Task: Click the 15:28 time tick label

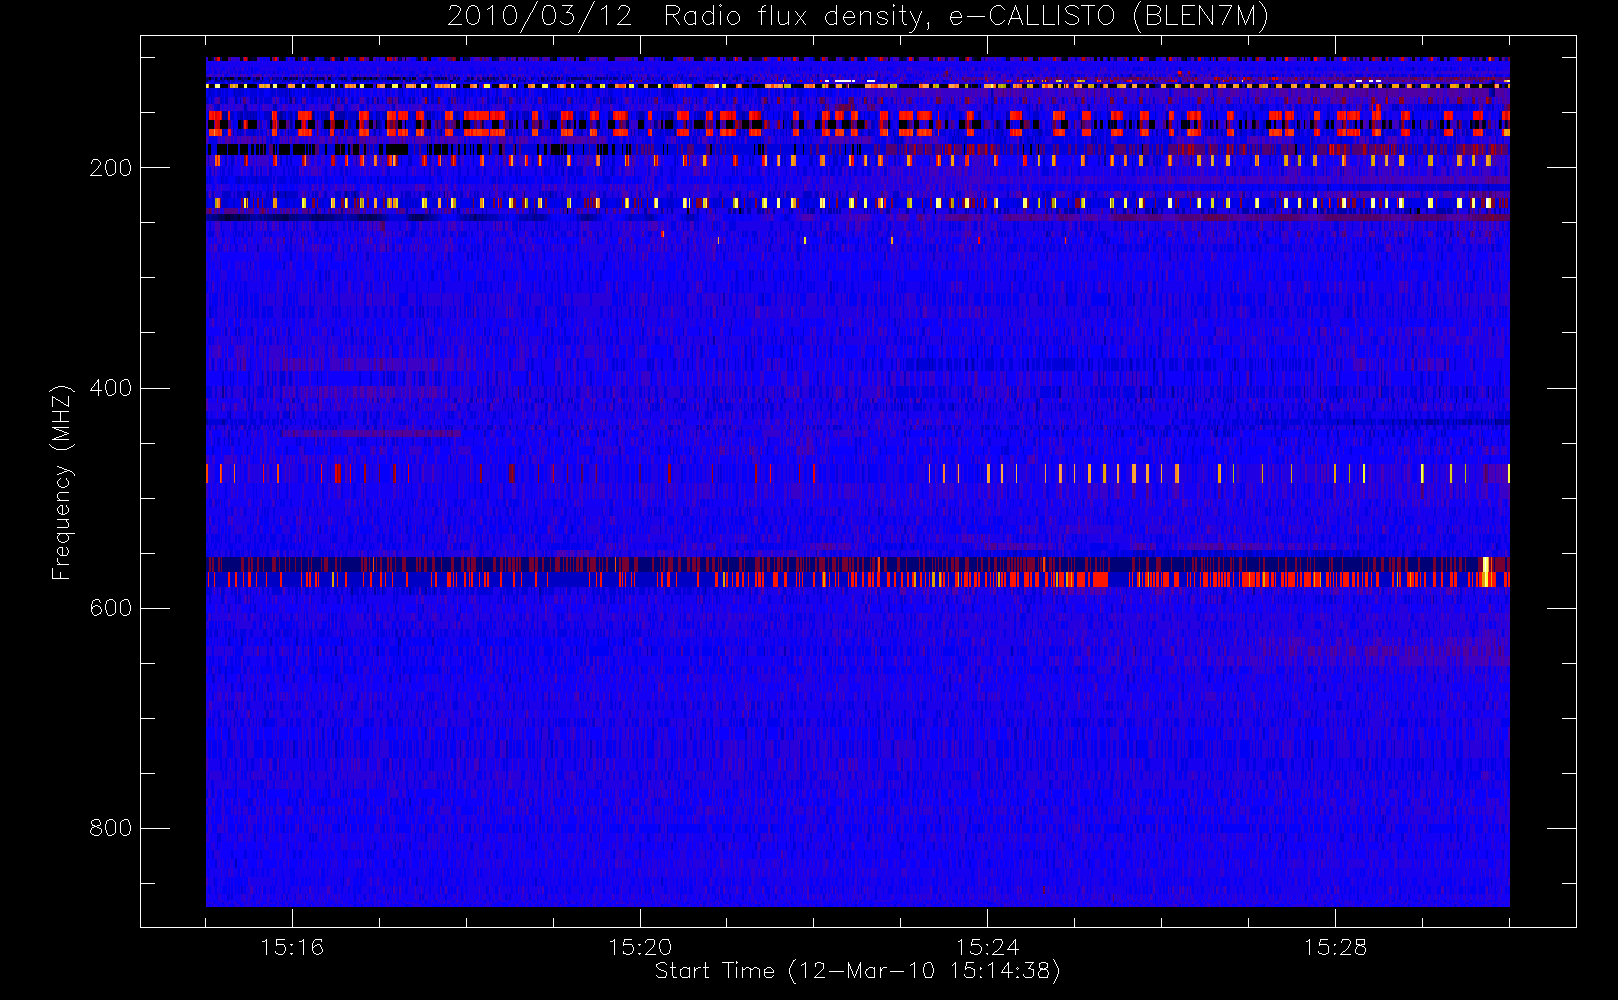Action: [1335, 947]
